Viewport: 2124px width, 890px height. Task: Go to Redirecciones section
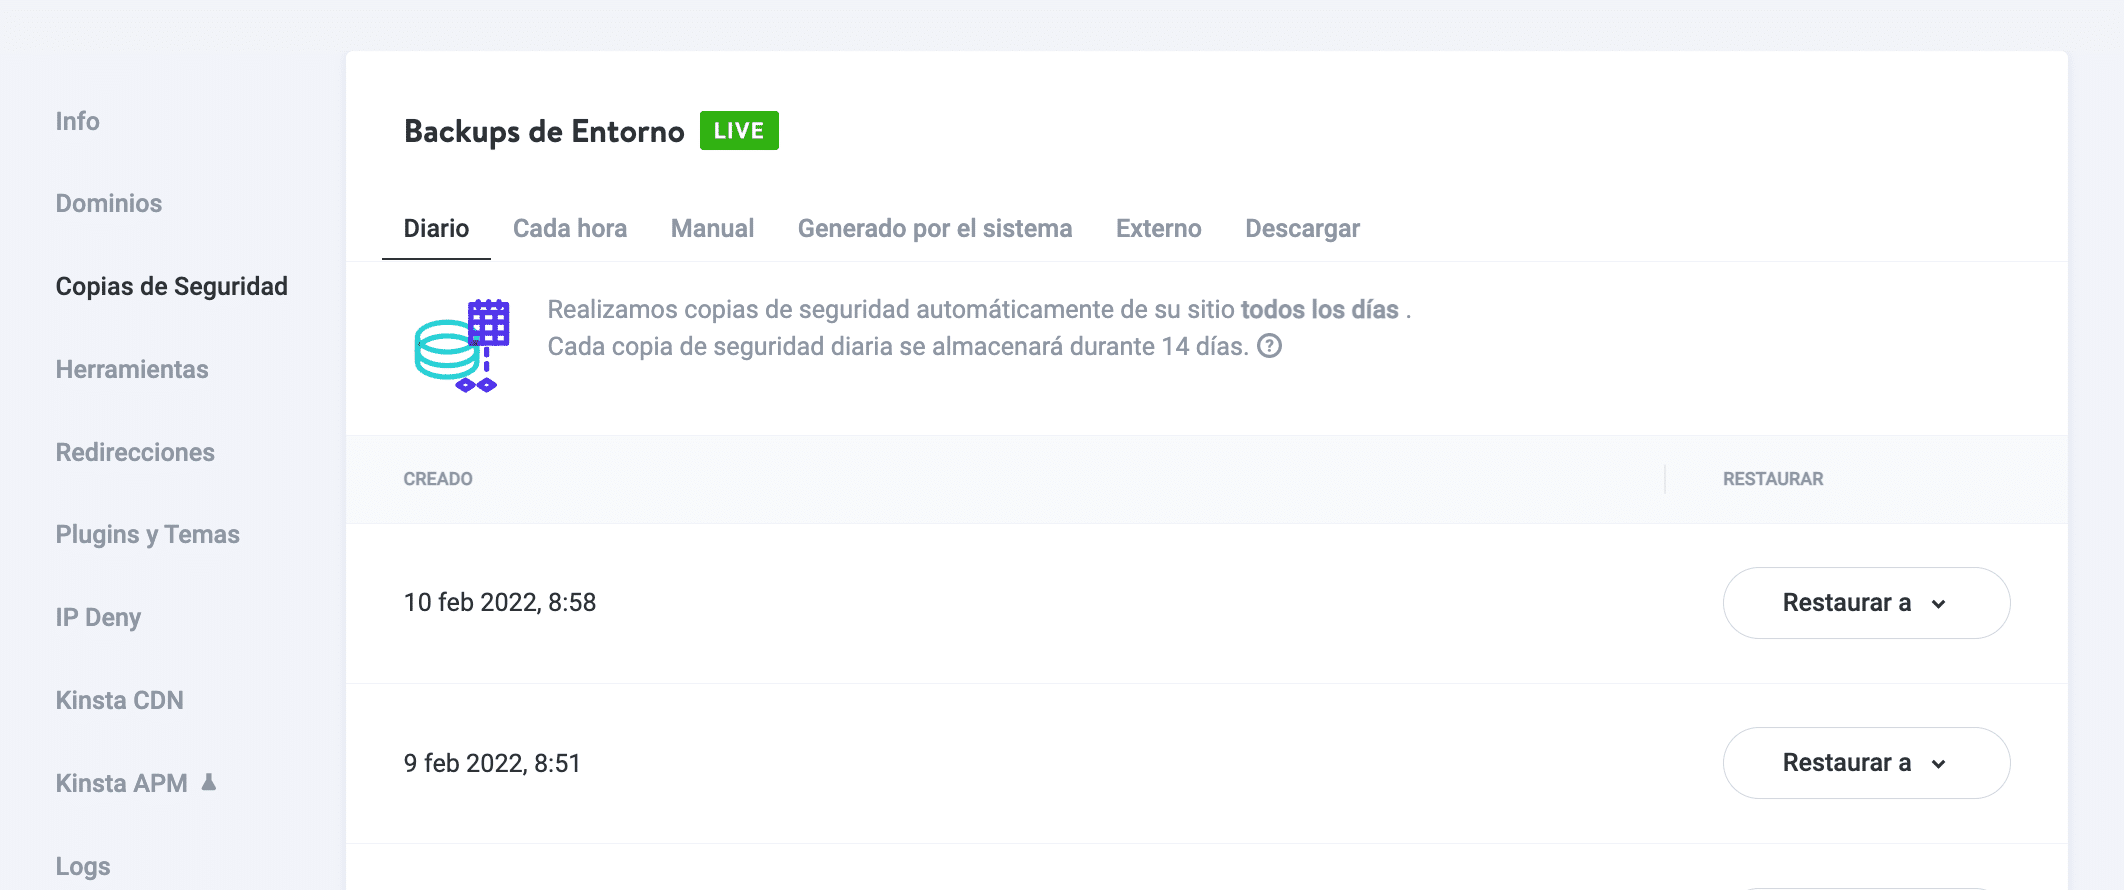coord(135,453)
